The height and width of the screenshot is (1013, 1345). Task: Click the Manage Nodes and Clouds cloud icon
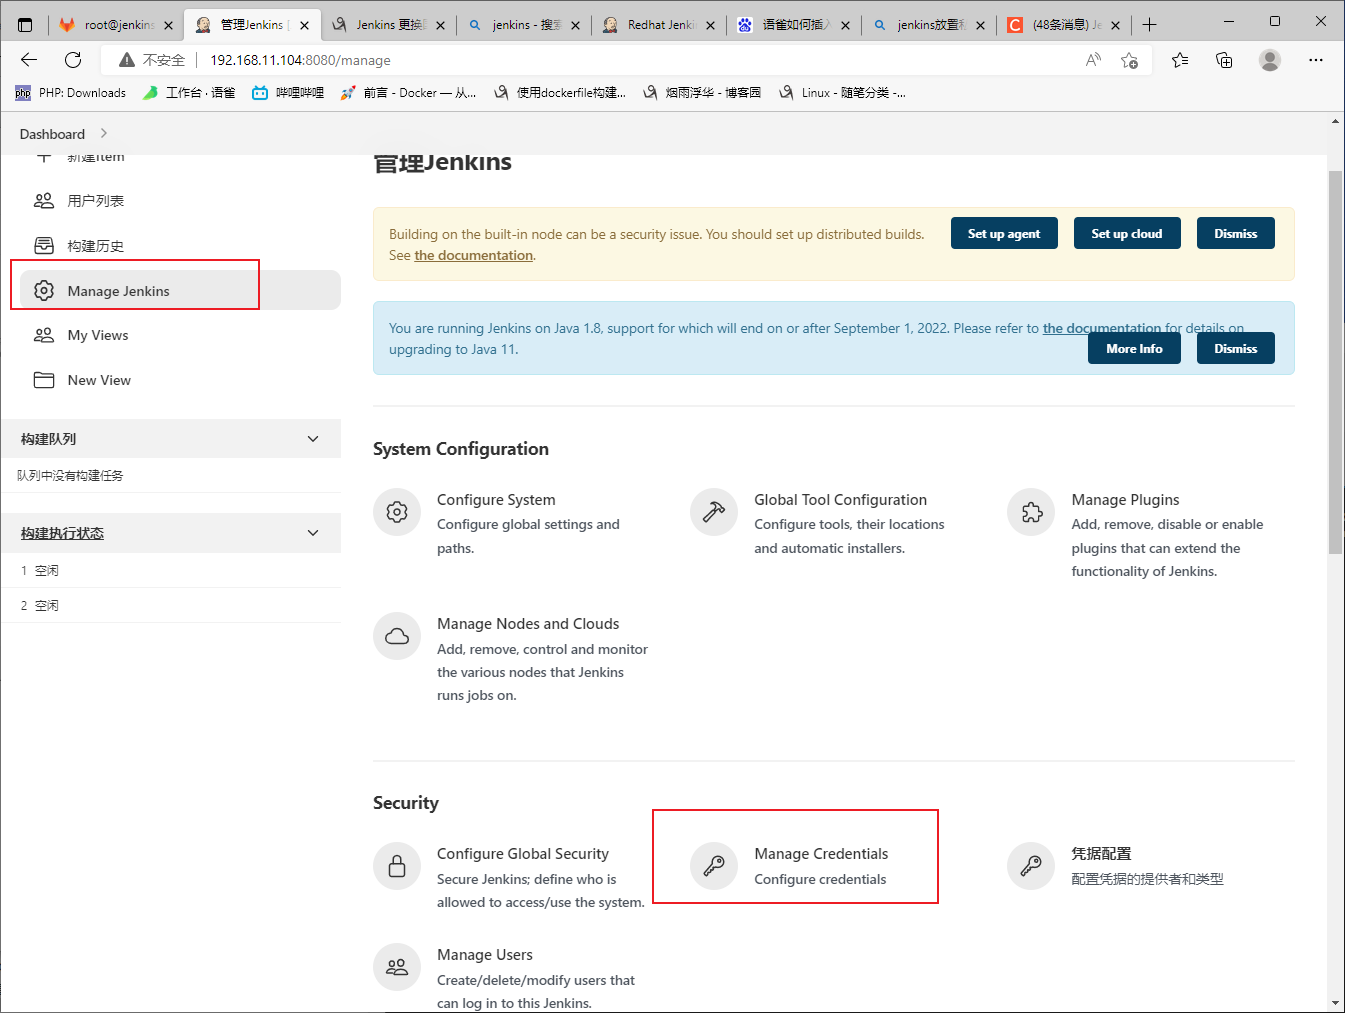pyautogui.click(x=397, y=636)
